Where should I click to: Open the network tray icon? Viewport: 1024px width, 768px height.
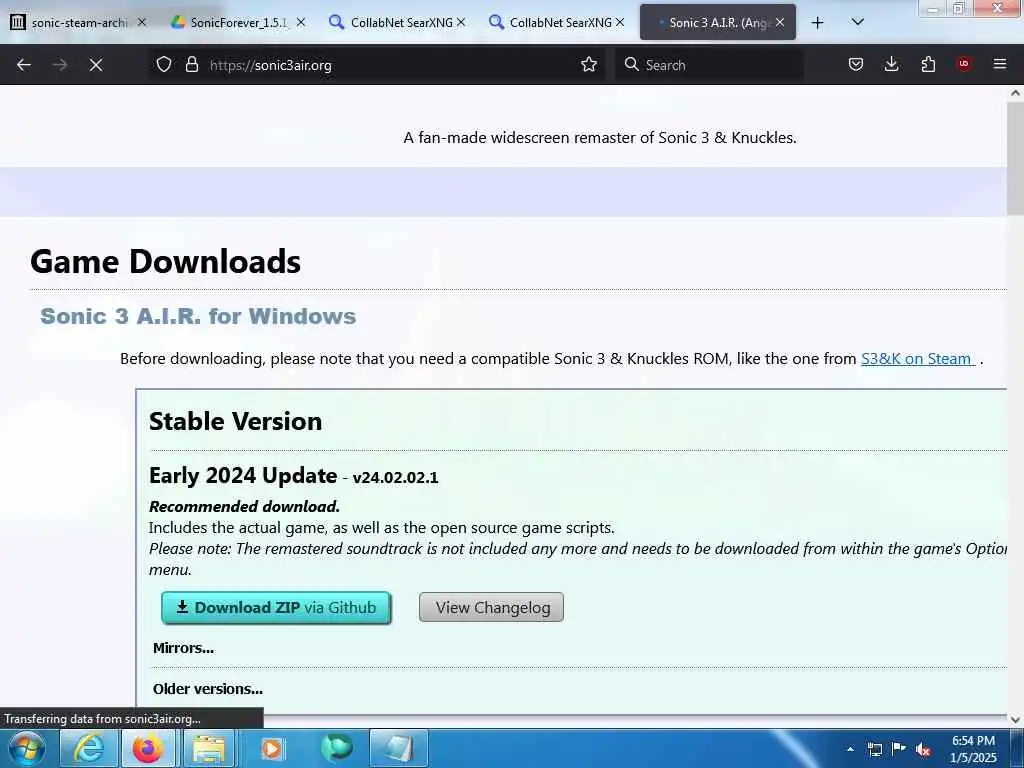coord(874,749)
